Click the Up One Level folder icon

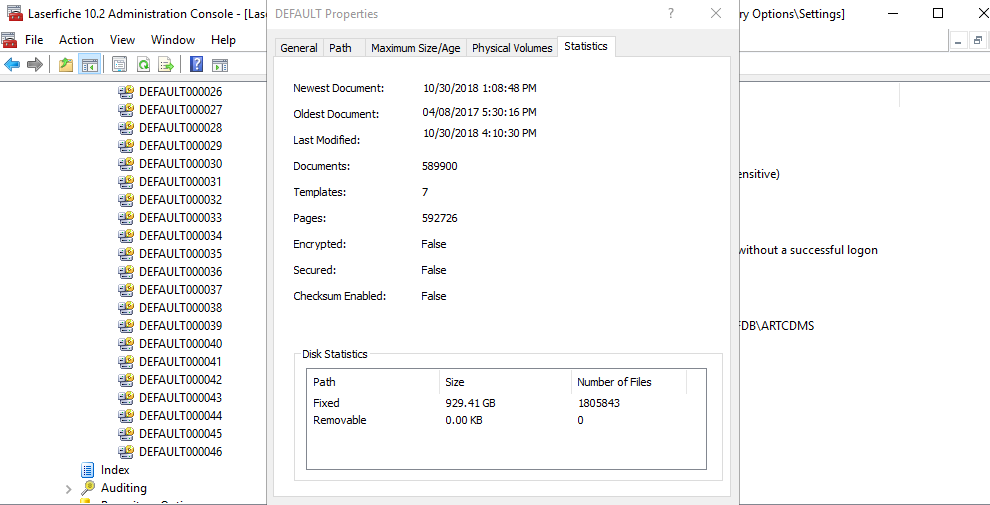point(66,65)
